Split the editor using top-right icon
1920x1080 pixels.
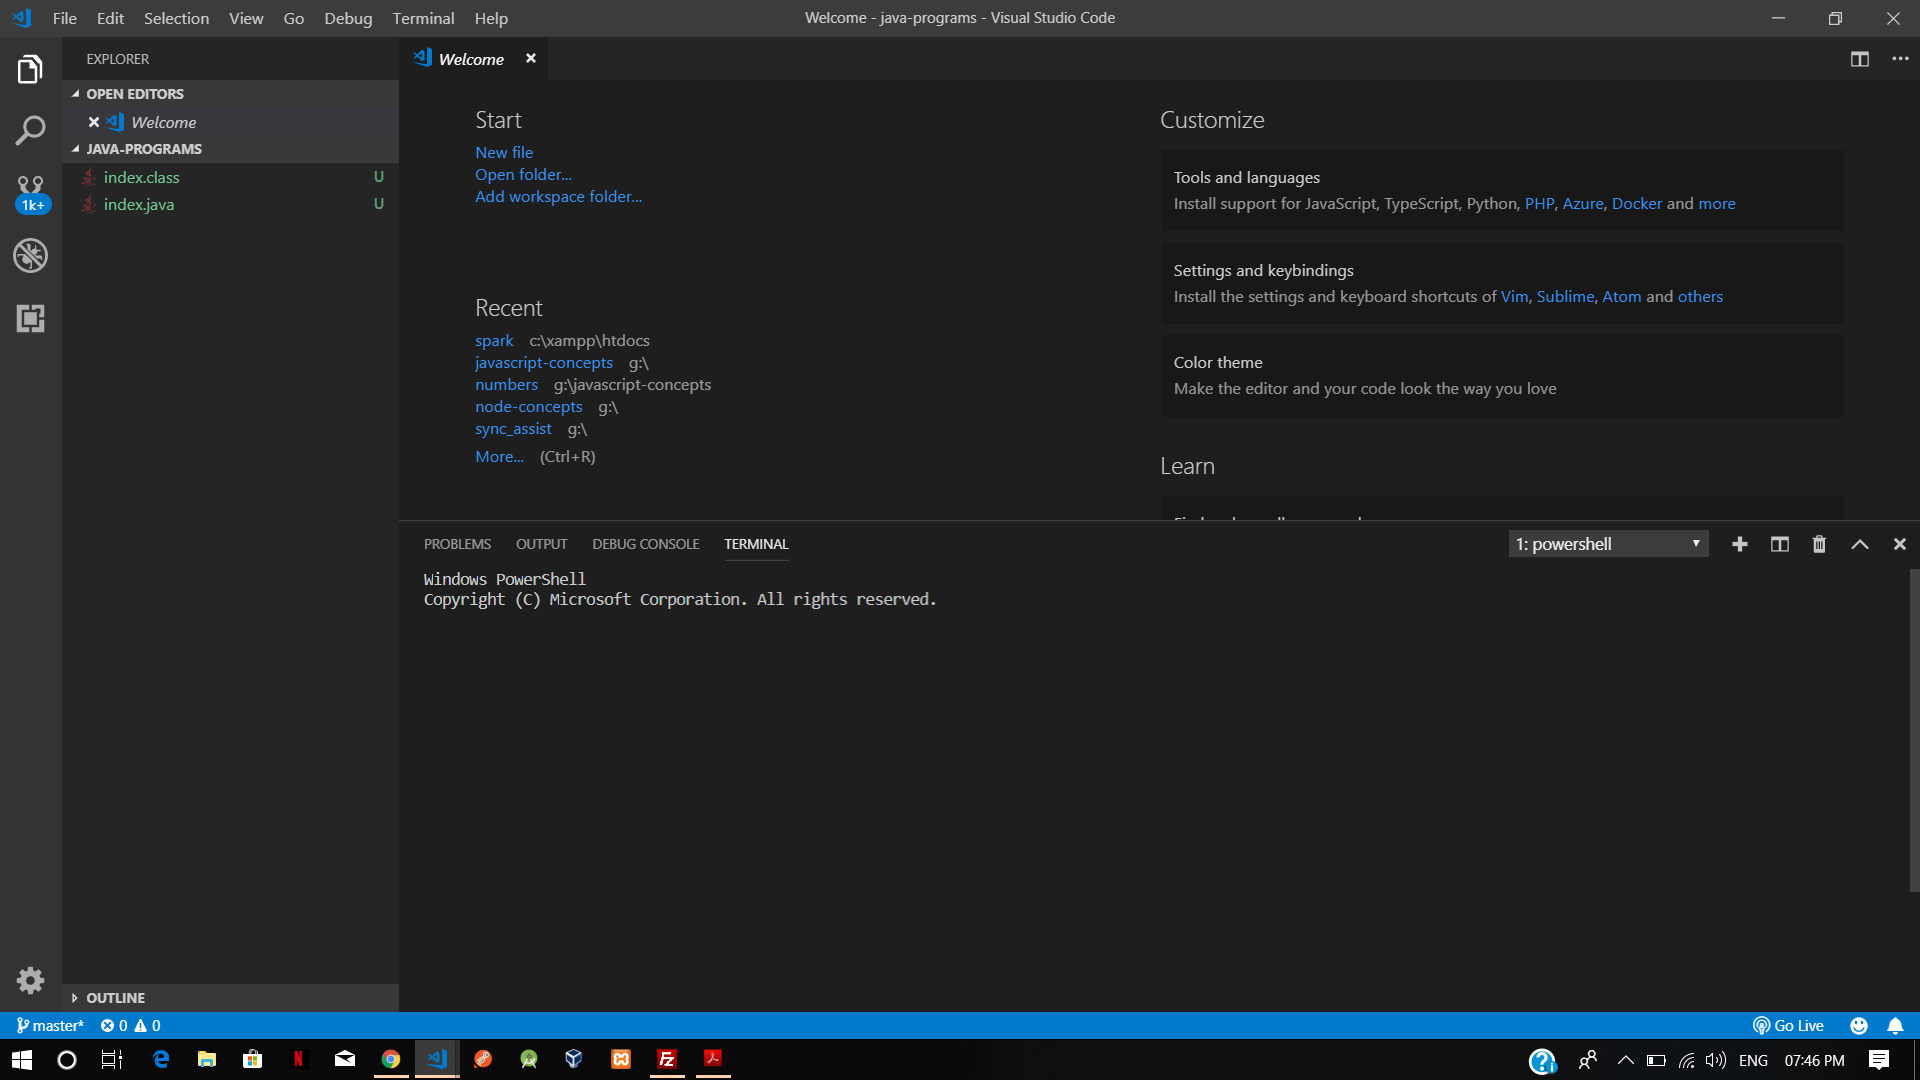point(1859,59)
